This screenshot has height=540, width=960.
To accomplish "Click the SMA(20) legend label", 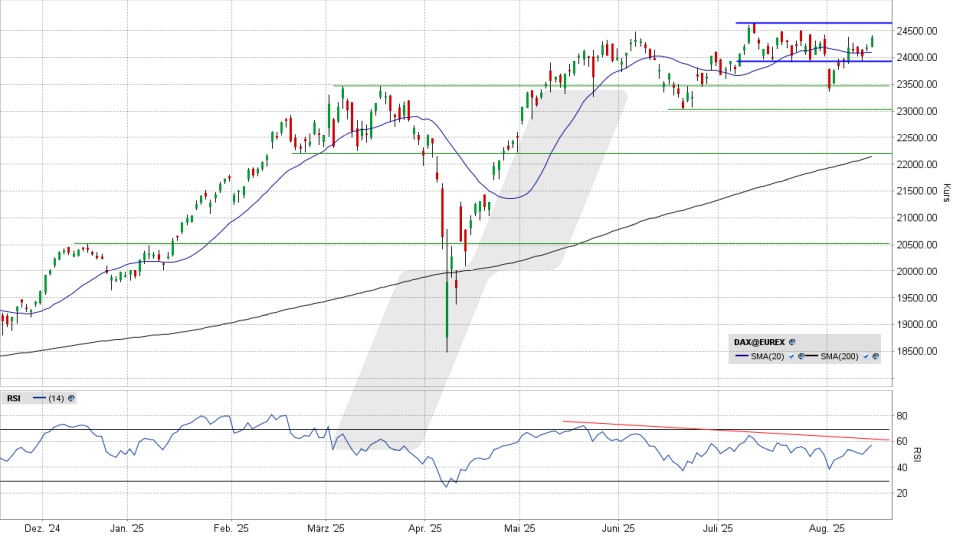I will click(x=768, y=356).
